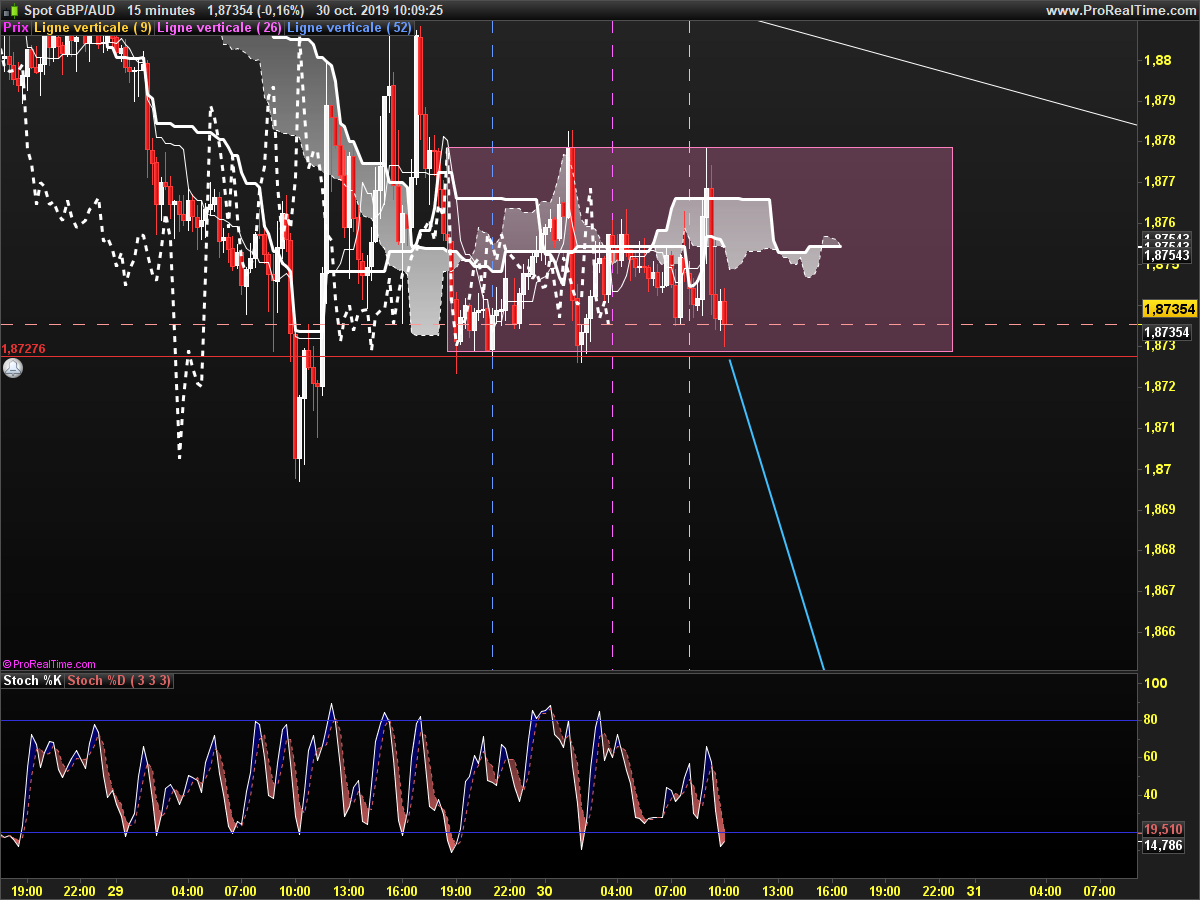The height and width of the screenshot is (900, 1200).
Task: Click the 1,878 price axis label
Action: click(1159, 141)
